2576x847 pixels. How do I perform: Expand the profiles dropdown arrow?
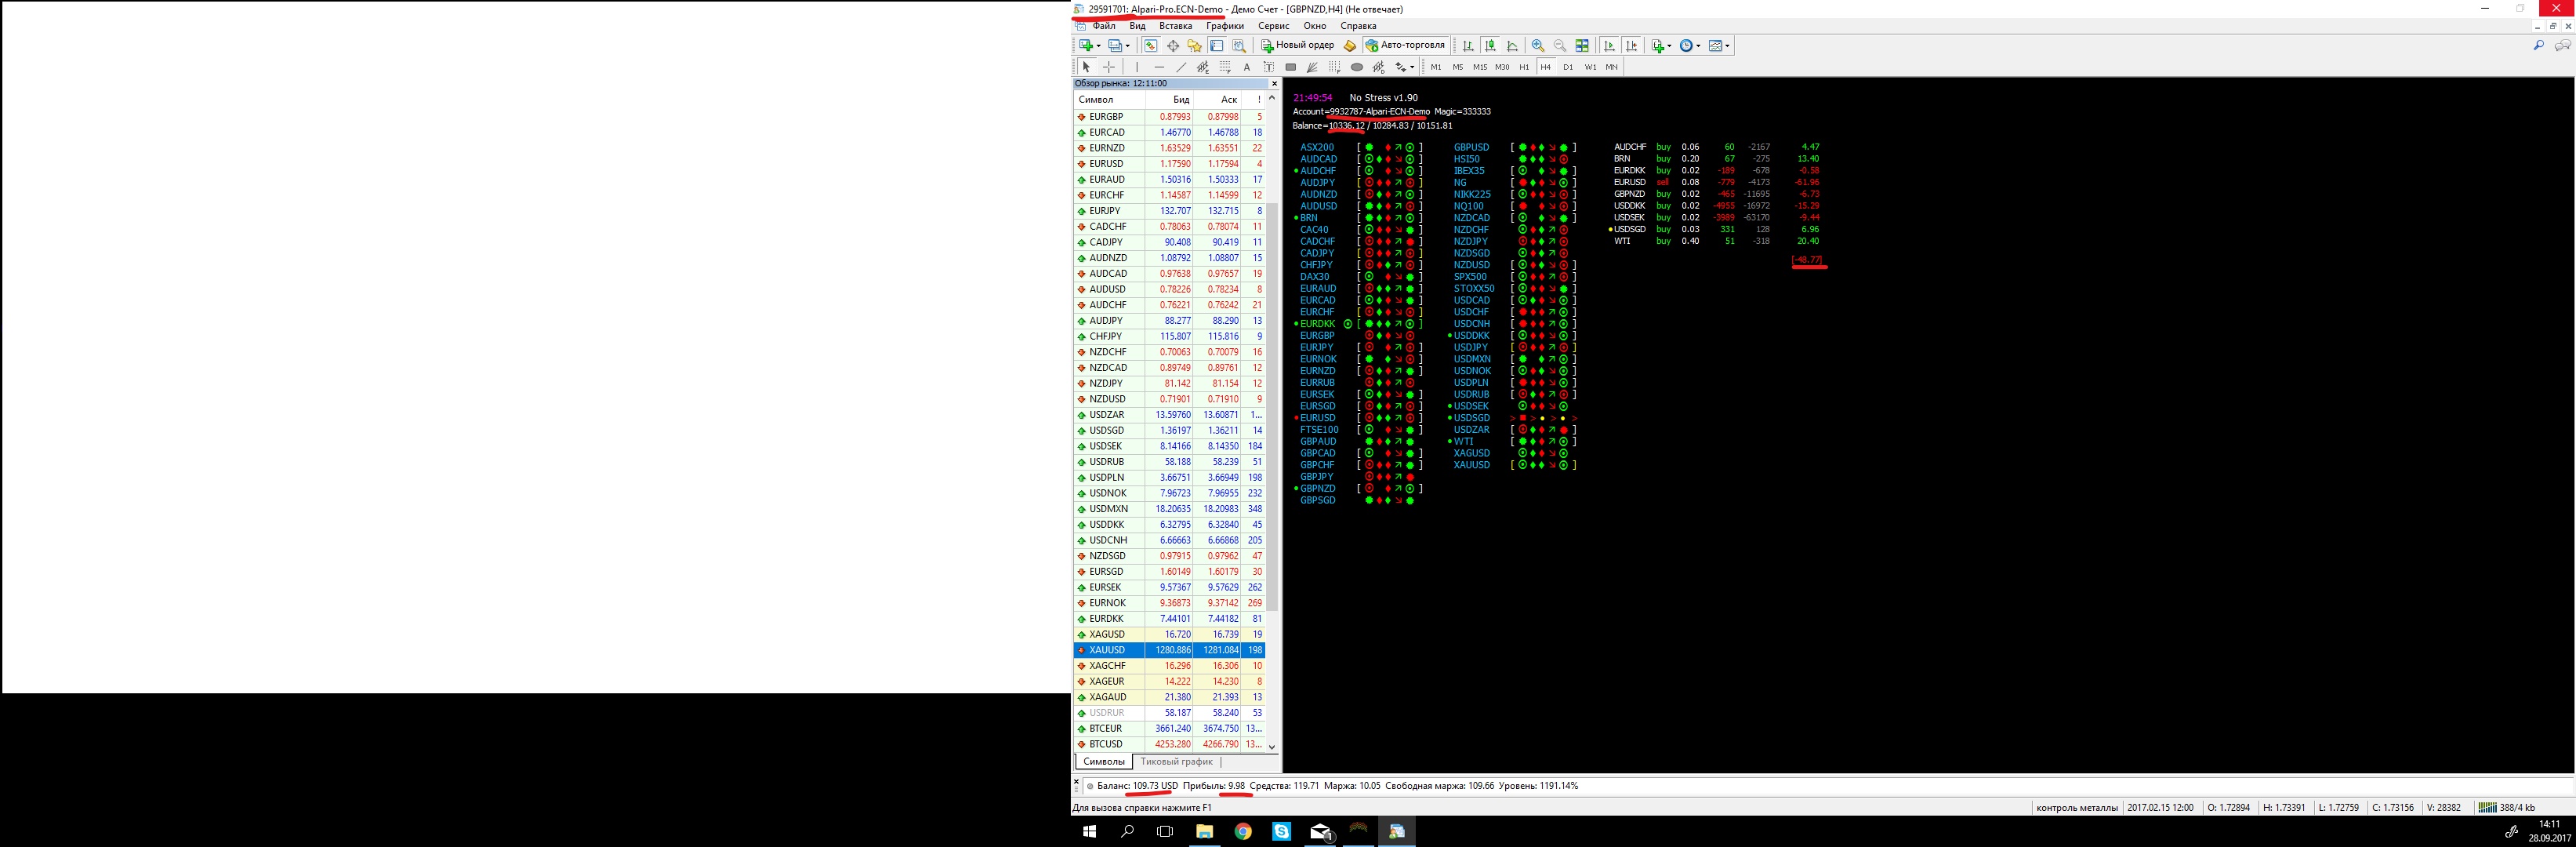[1128, 46]
